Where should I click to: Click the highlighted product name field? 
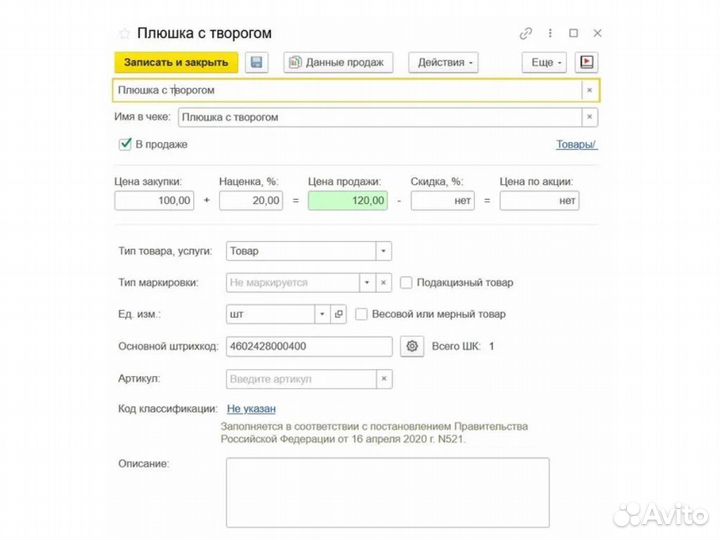pyautogui.click(x=348, y=90)
